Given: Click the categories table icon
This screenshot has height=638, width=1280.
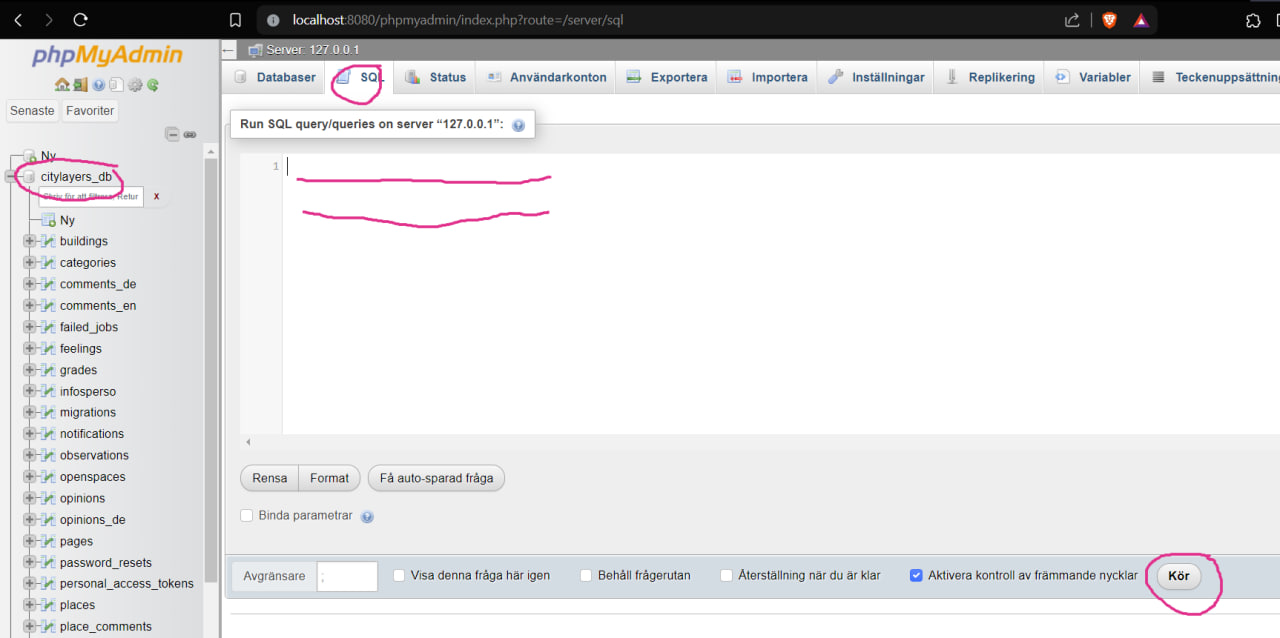Looking at the screenshot, I should [48, 263].
